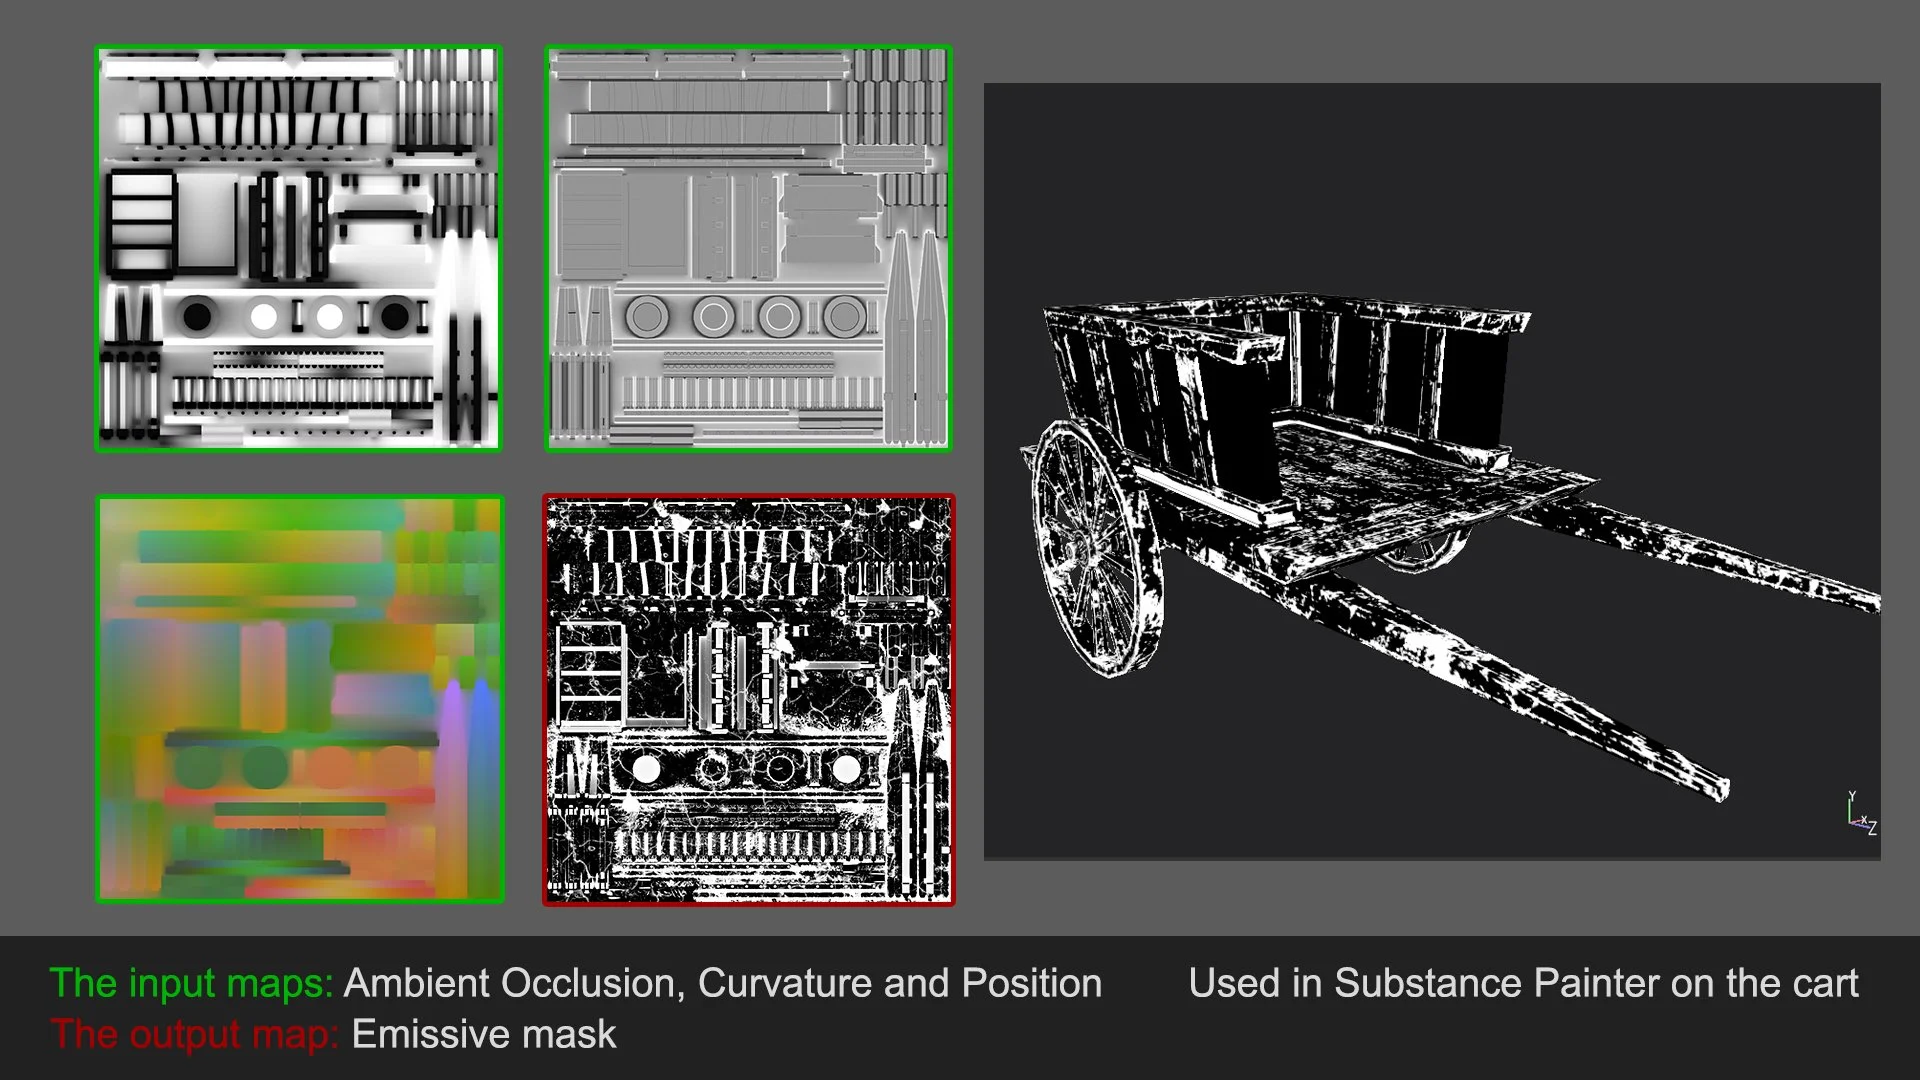Click right solid white circle in Emissive mask
The height and width of the screenshot is (1080, 1920).
click(846, 769)
